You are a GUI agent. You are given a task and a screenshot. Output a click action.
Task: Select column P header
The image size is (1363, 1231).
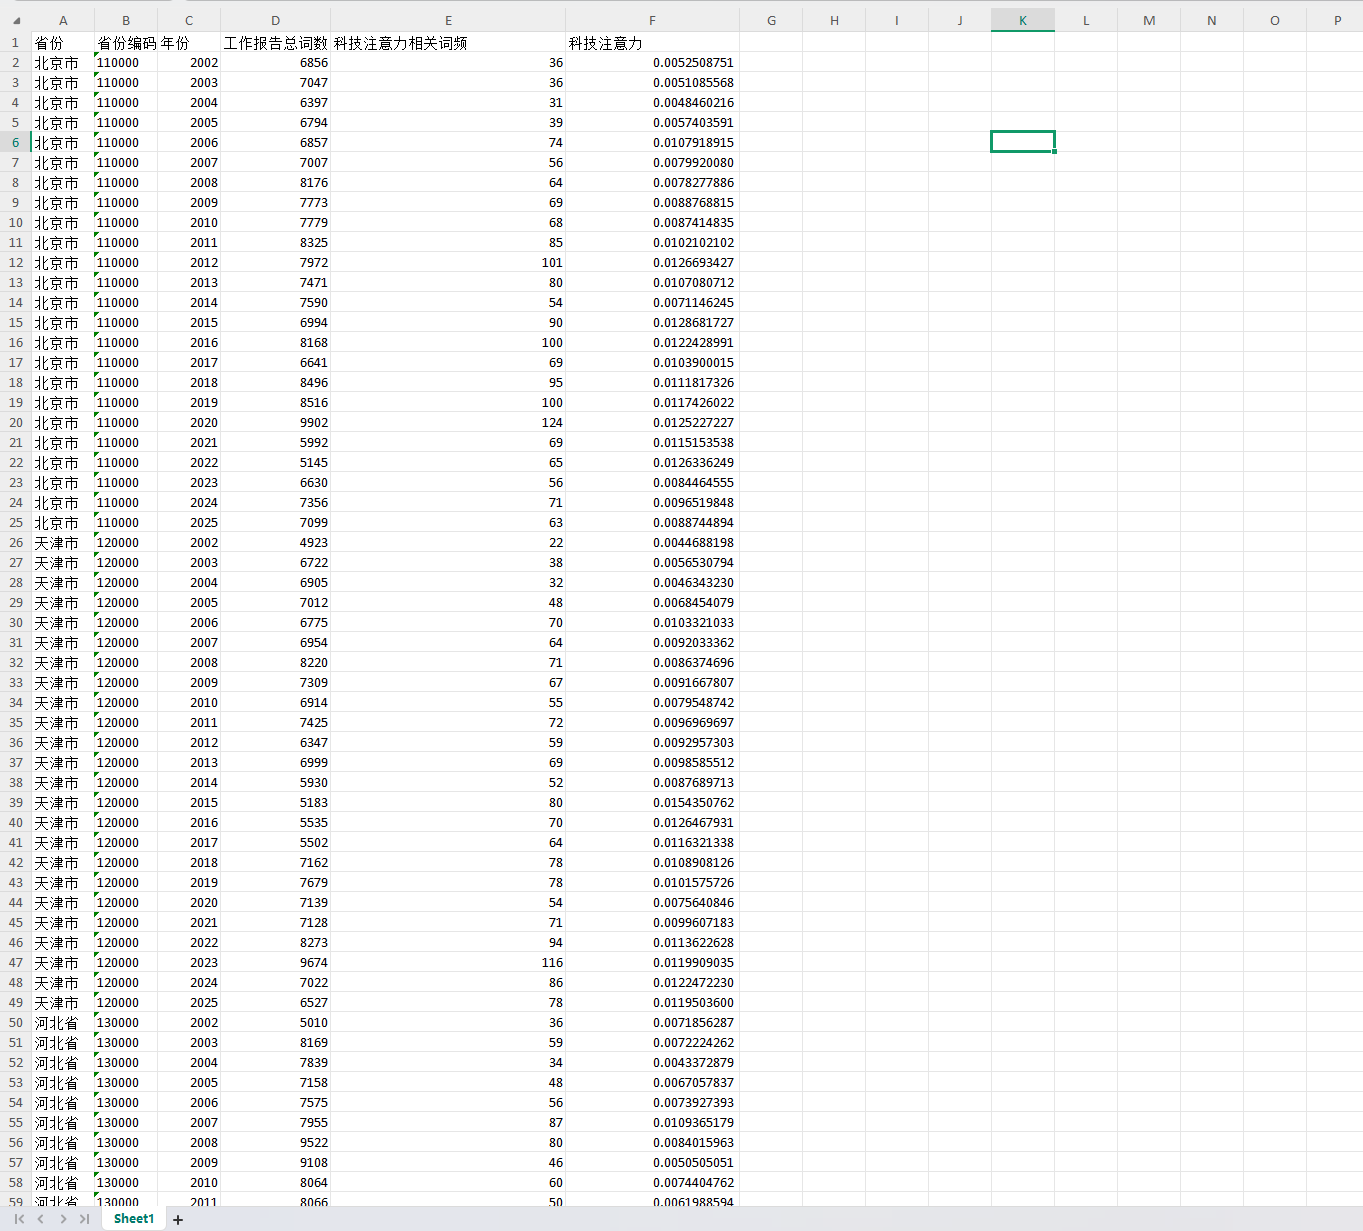click(1337, 21)
